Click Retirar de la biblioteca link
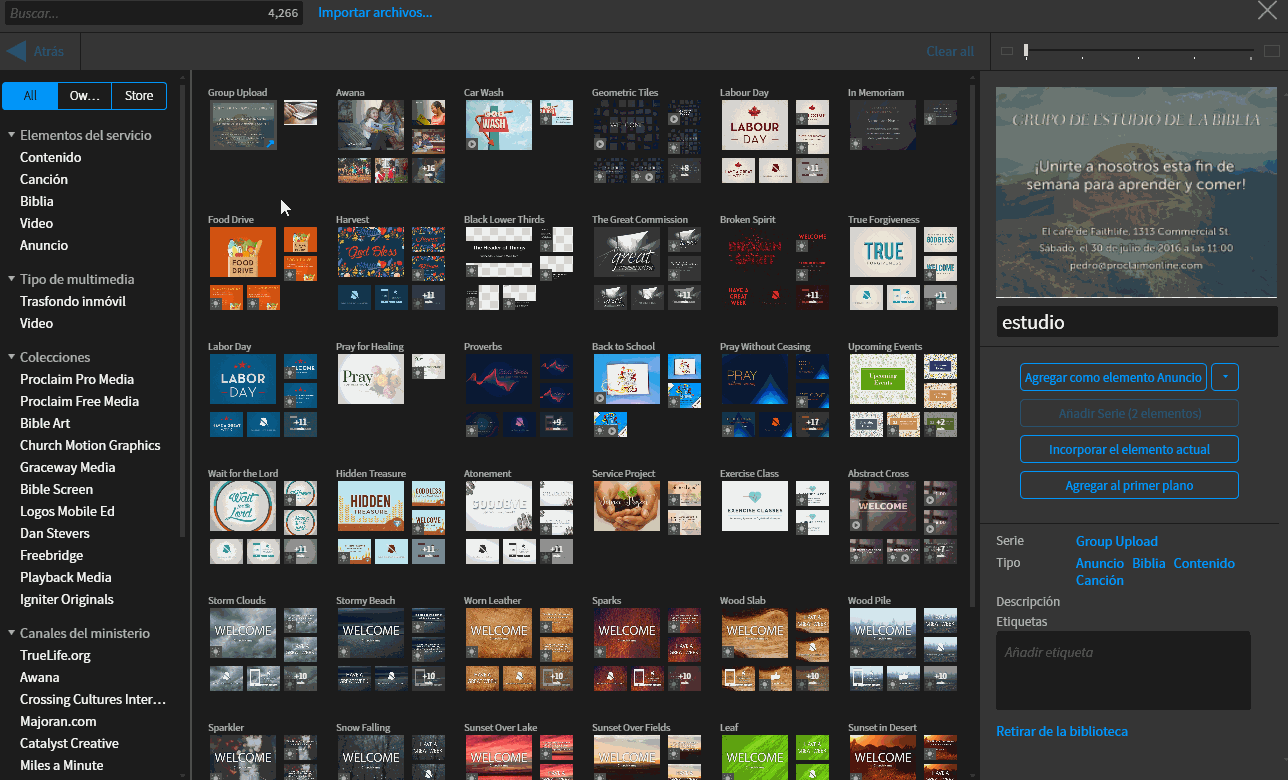 pos(1062,731)
